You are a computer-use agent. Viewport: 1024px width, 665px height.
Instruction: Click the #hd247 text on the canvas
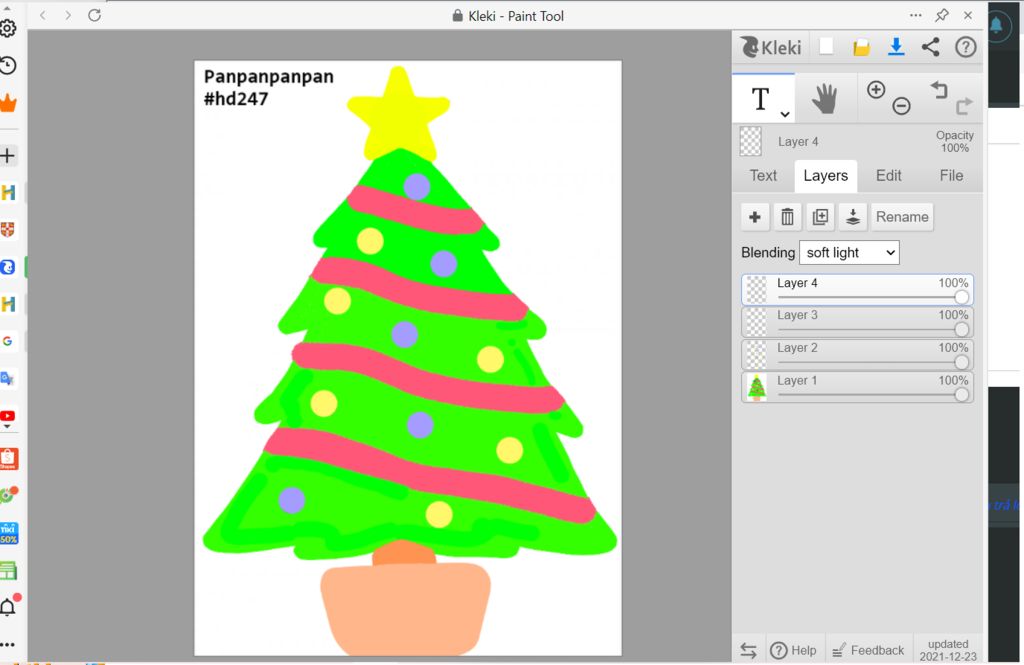236,99
